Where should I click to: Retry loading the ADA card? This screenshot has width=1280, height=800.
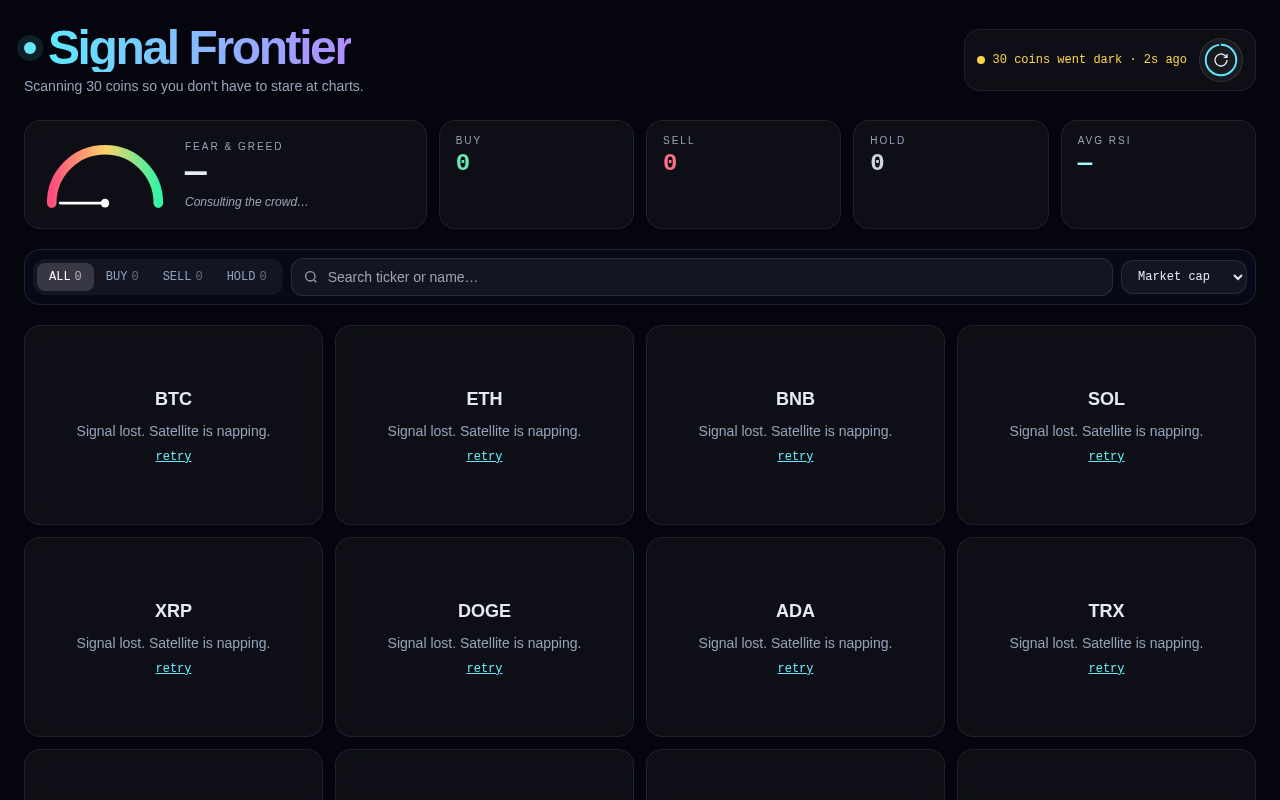(795, 669)
